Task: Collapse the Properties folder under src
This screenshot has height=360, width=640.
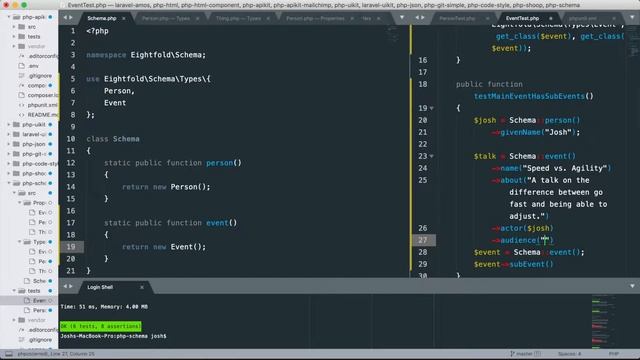Action: pyautogui.click(x=19, y=203)
